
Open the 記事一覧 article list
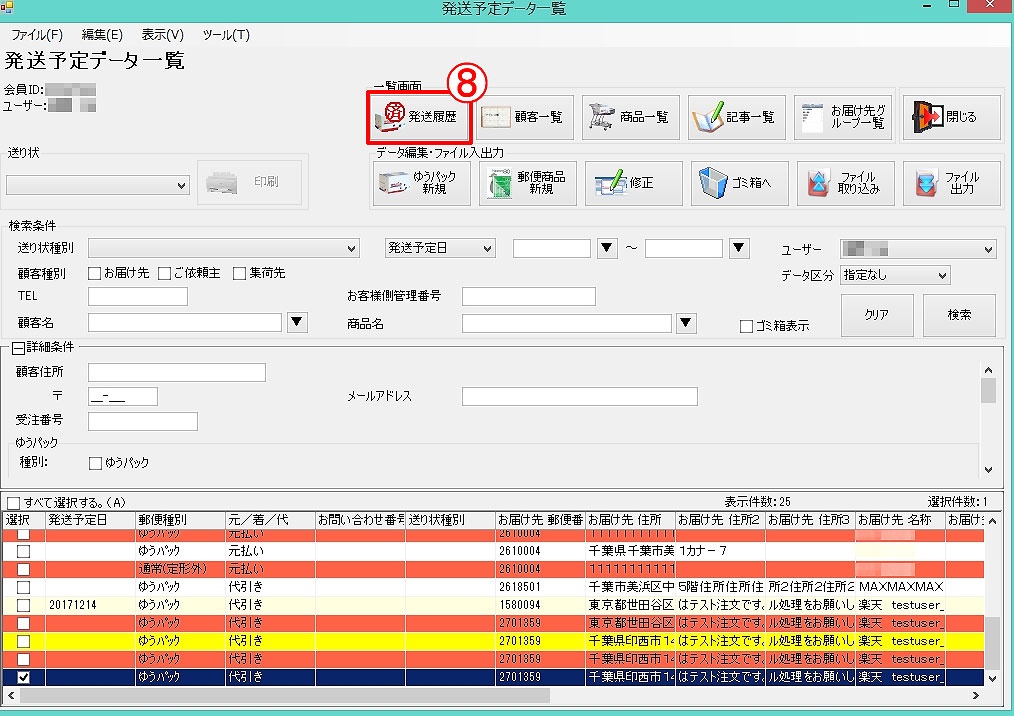736,117
